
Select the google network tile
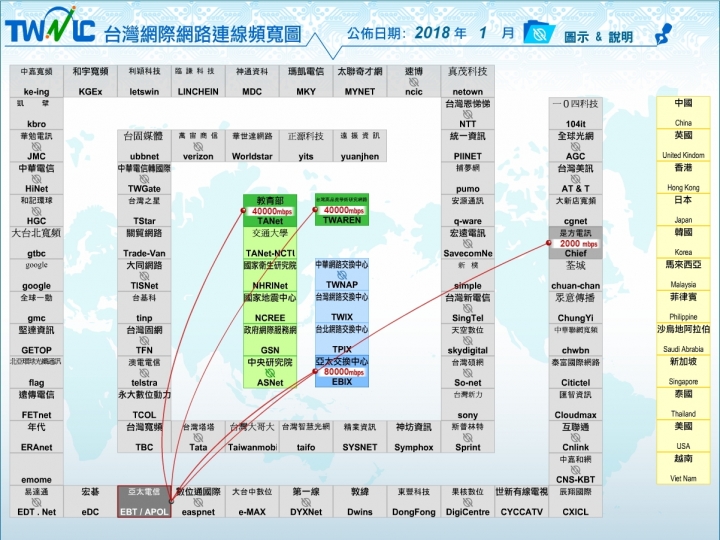click(36, 275)
